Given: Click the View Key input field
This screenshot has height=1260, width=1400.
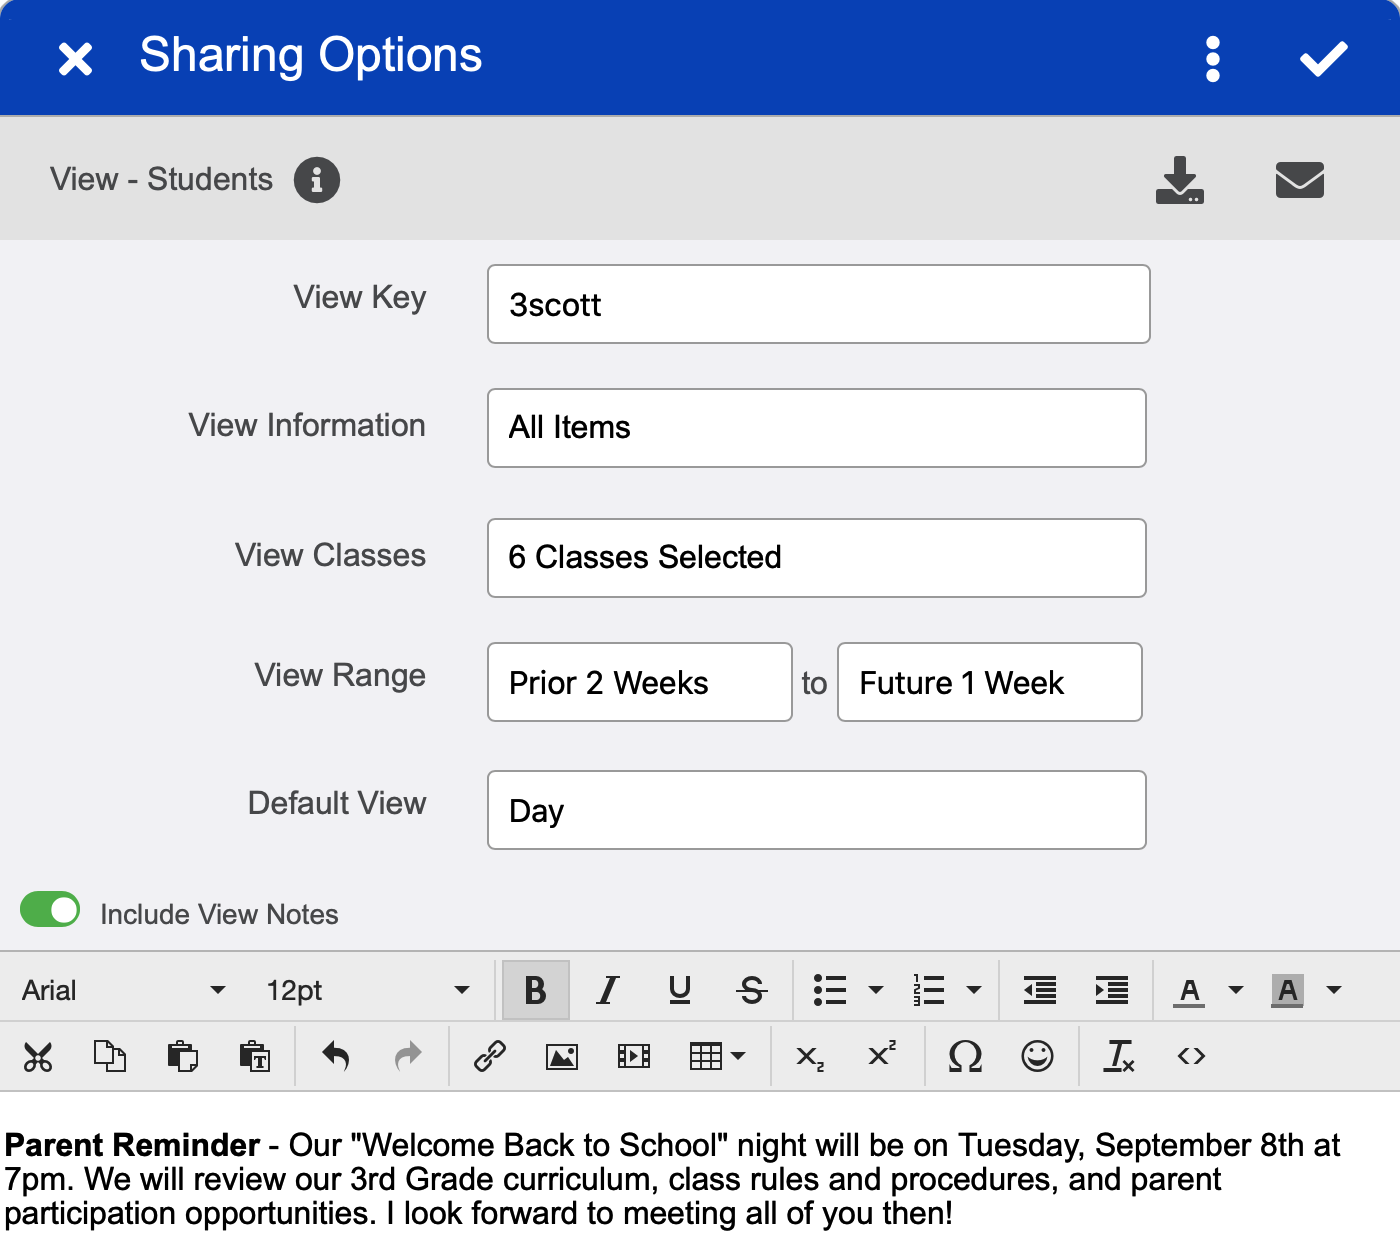Looking at the screenshot, I should coord(818,304).
